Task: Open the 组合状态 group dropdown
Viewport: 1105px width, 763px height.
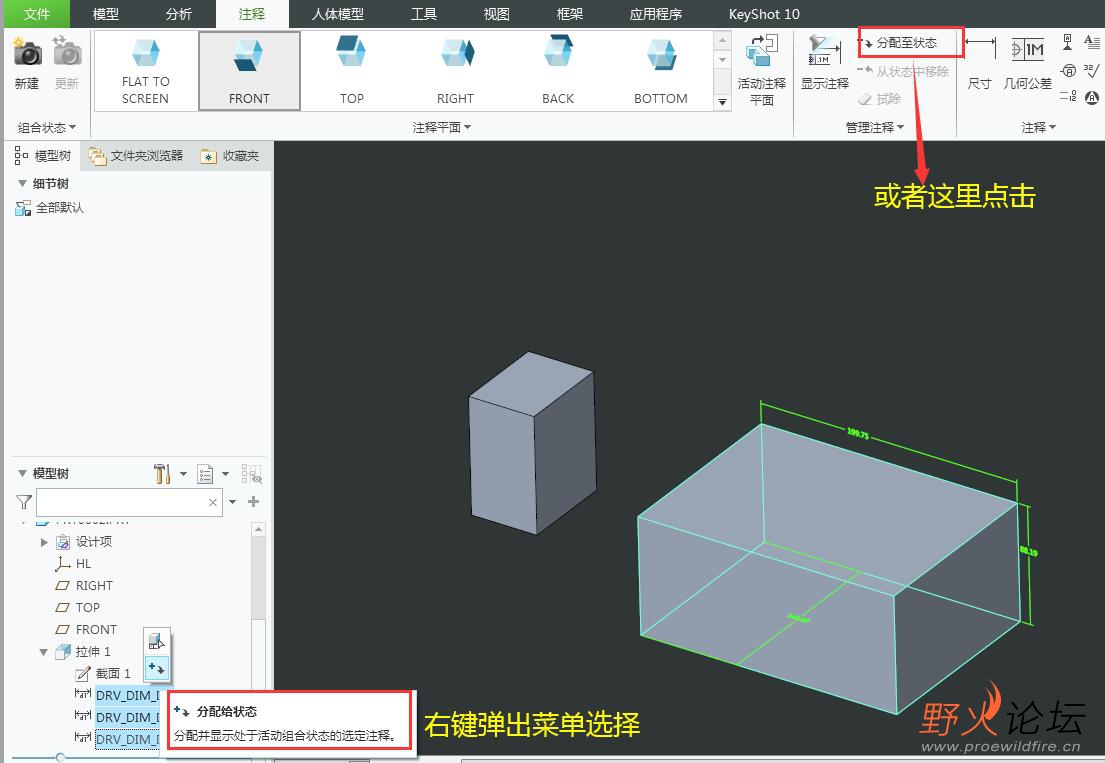Action: tap(47, 128)
